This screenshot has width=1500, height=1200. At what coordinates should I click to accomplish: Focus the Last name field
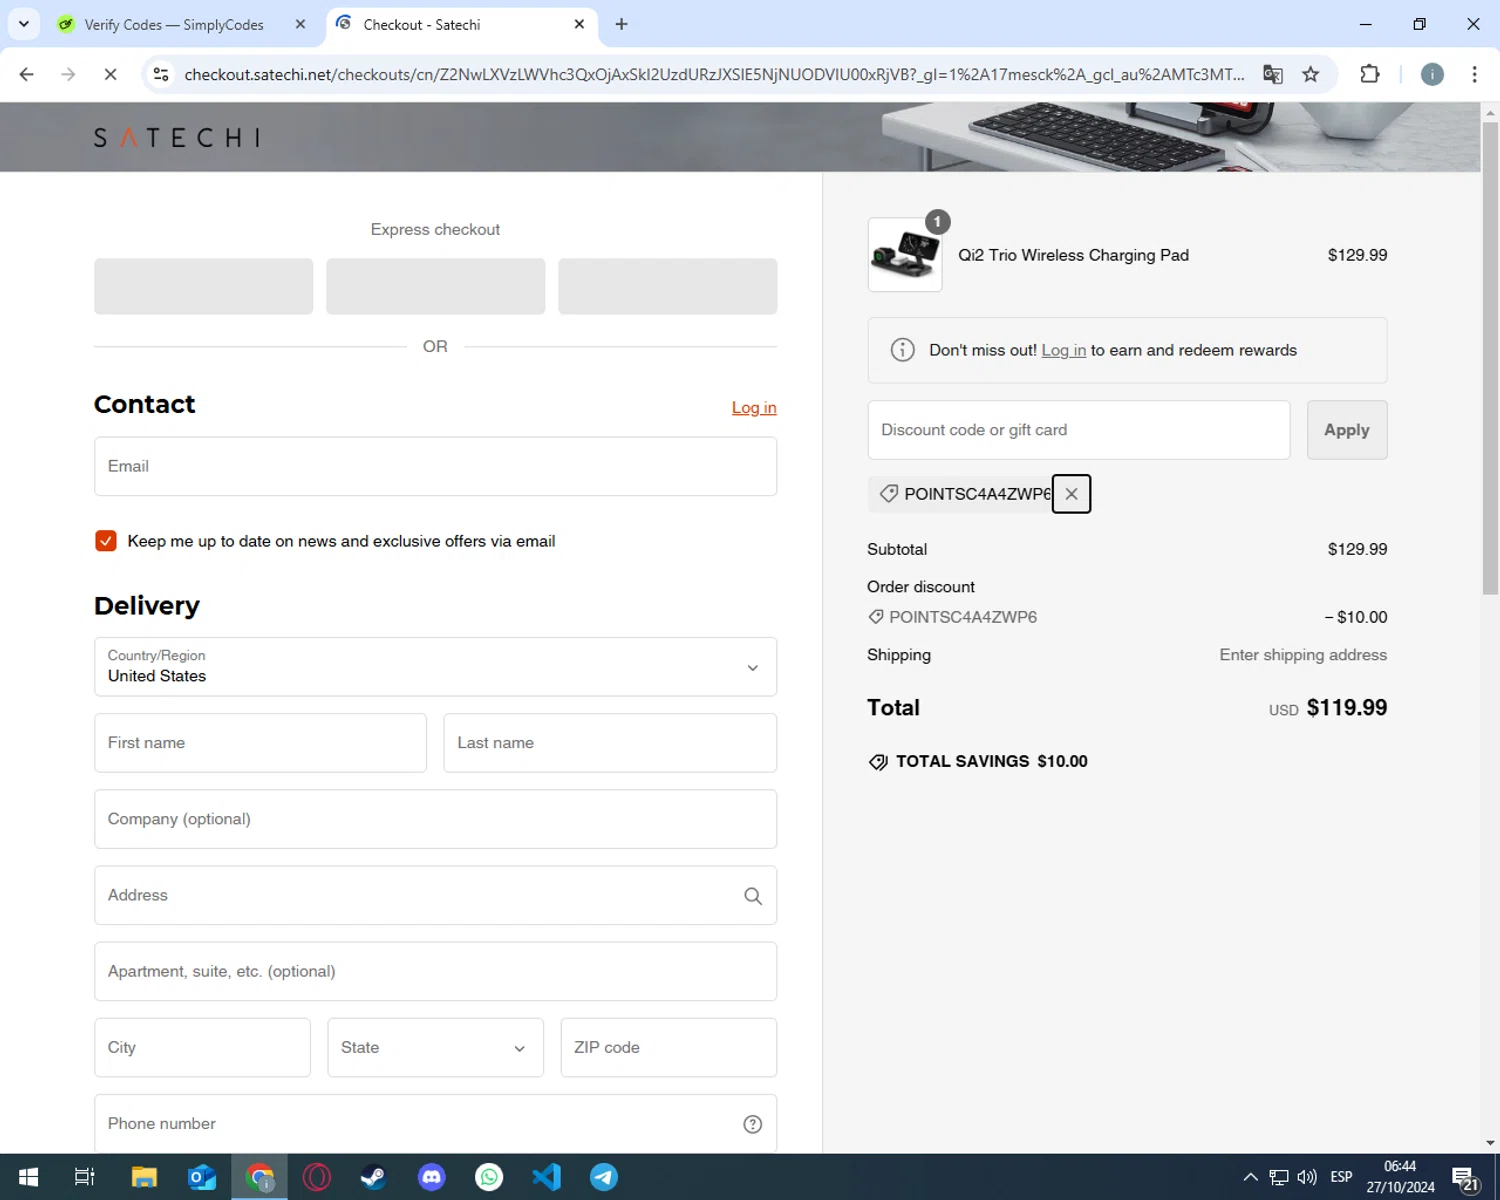pos(610,743)
